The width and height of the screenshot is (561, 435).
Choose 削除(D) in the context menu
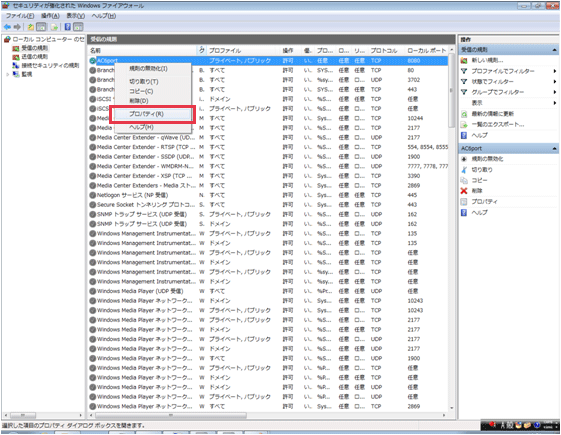153,101
